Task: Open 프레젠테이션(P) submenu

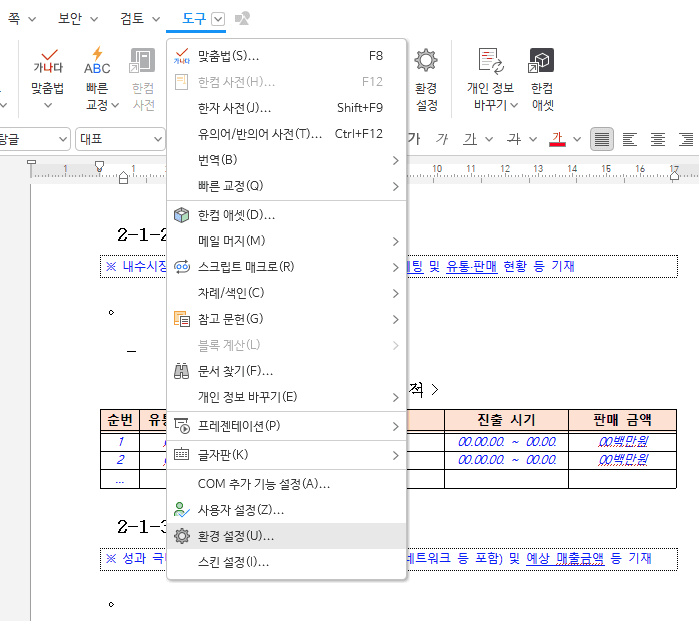Action: pos(286,426)
